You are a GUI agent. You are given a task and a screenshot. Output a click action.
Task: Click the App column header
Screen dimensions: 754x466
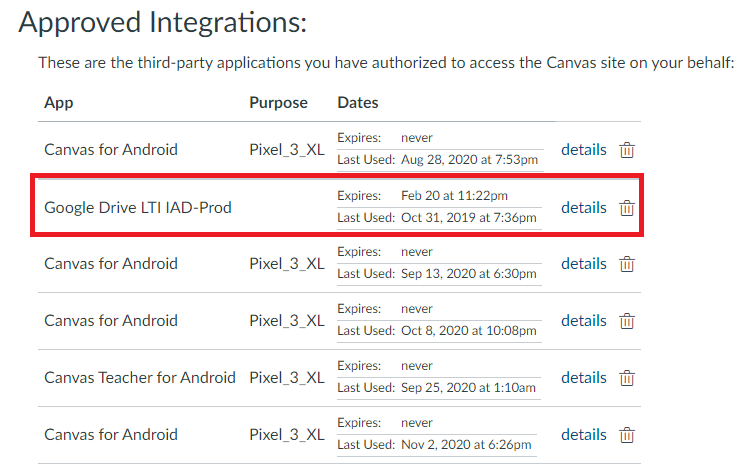point(59,102)
